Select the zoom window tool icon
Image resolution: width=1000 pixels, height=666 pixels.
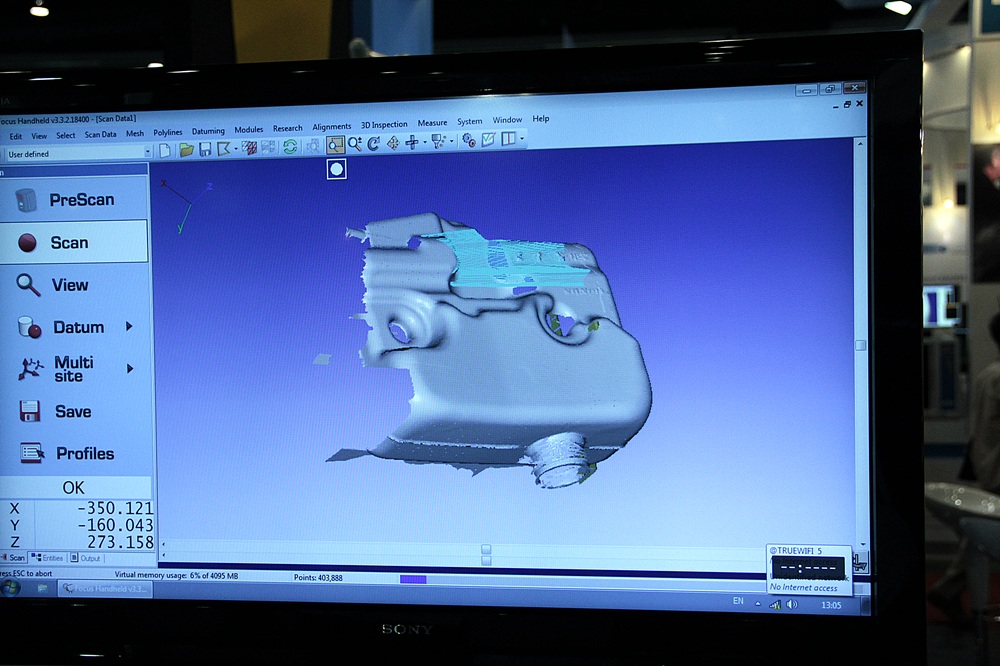[335, 145]
